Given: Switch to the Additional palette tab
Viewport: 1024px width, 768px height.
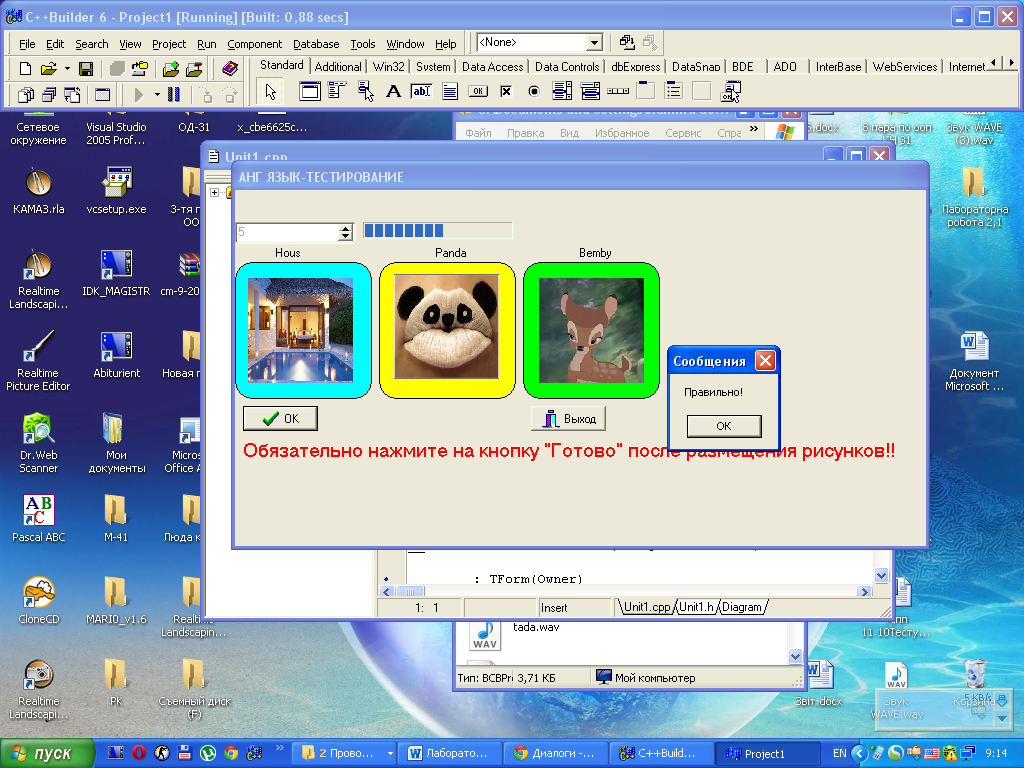Looking at the screenshot, I should point(338,67).
